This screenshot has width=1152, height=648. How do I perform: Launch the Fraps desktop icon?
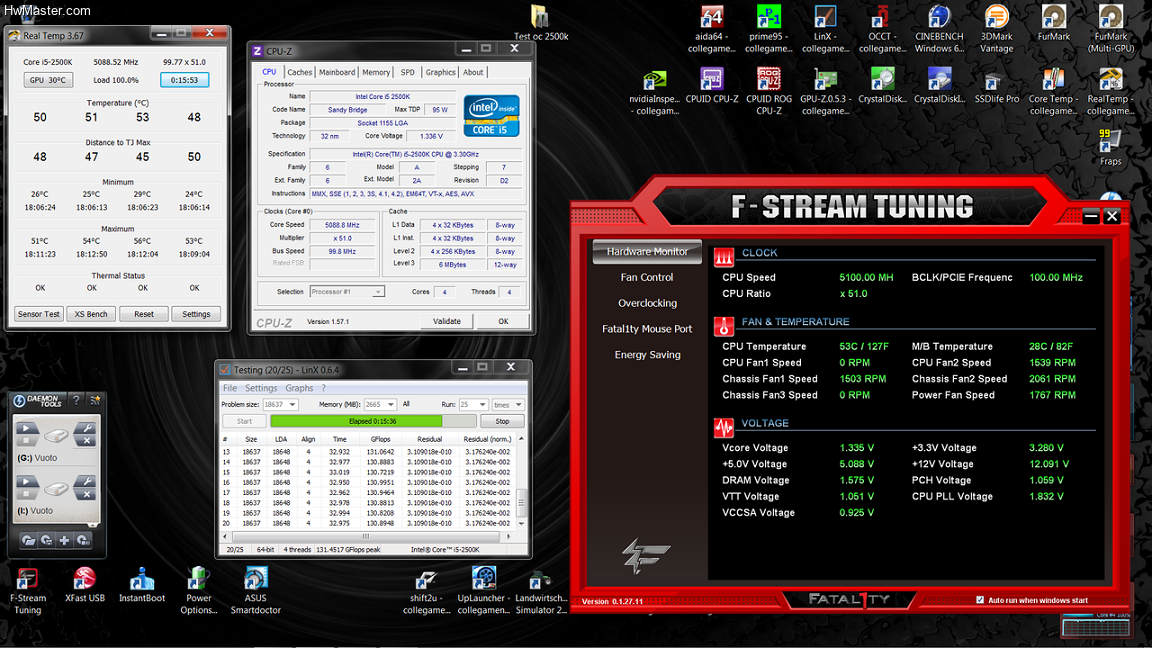[1110, 148]
